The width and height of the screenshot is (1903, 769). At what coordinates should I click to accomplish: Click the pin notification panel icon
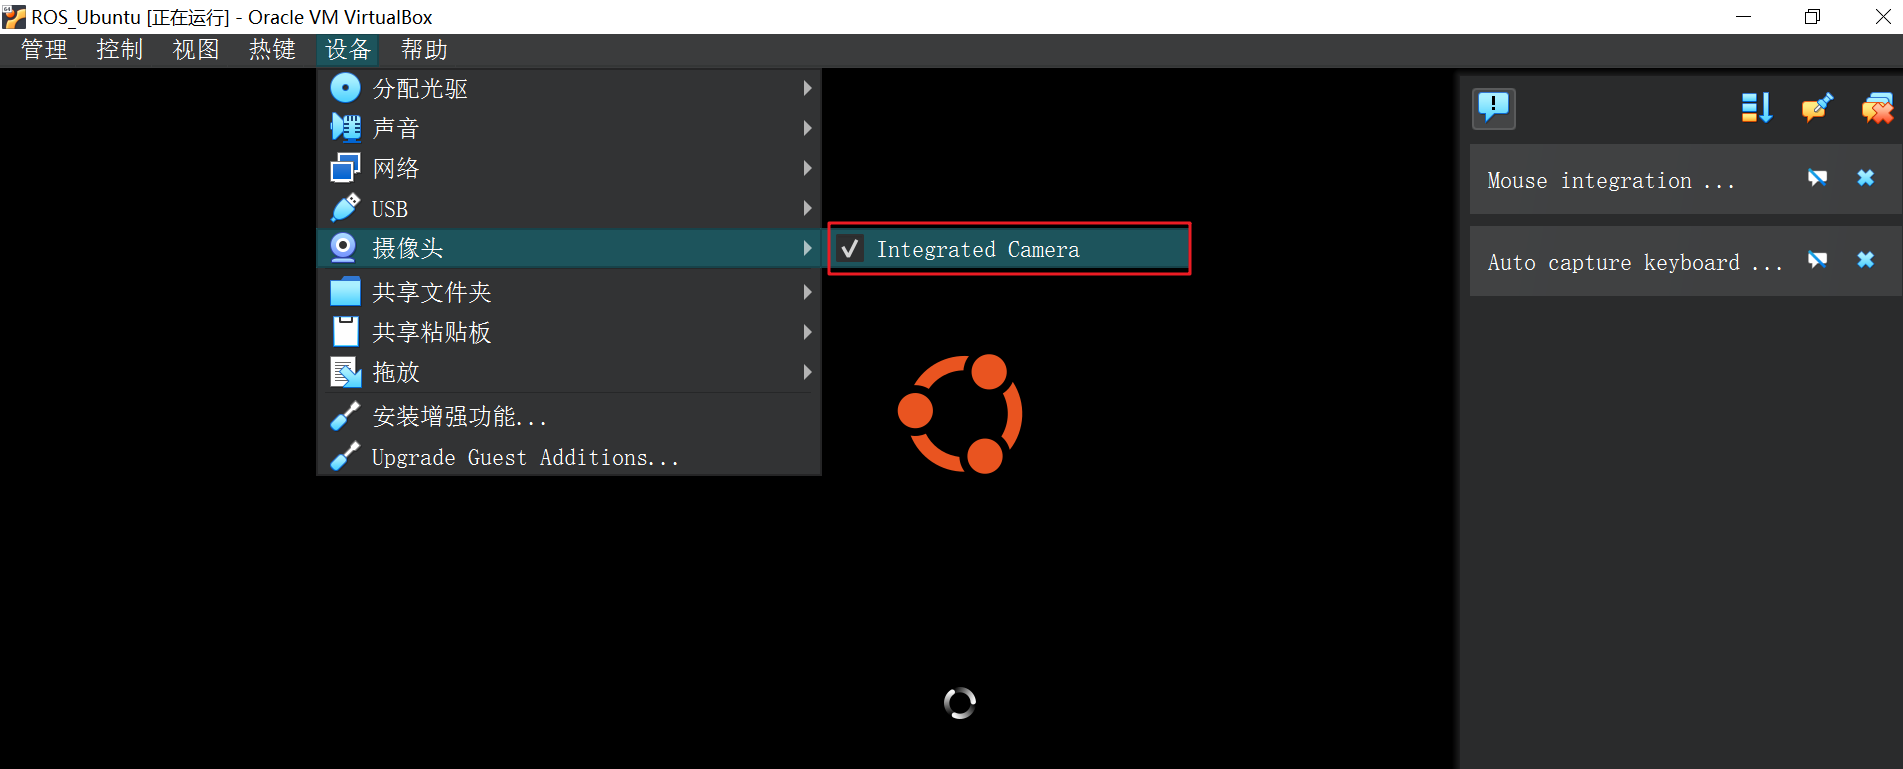pos(1816,108)
